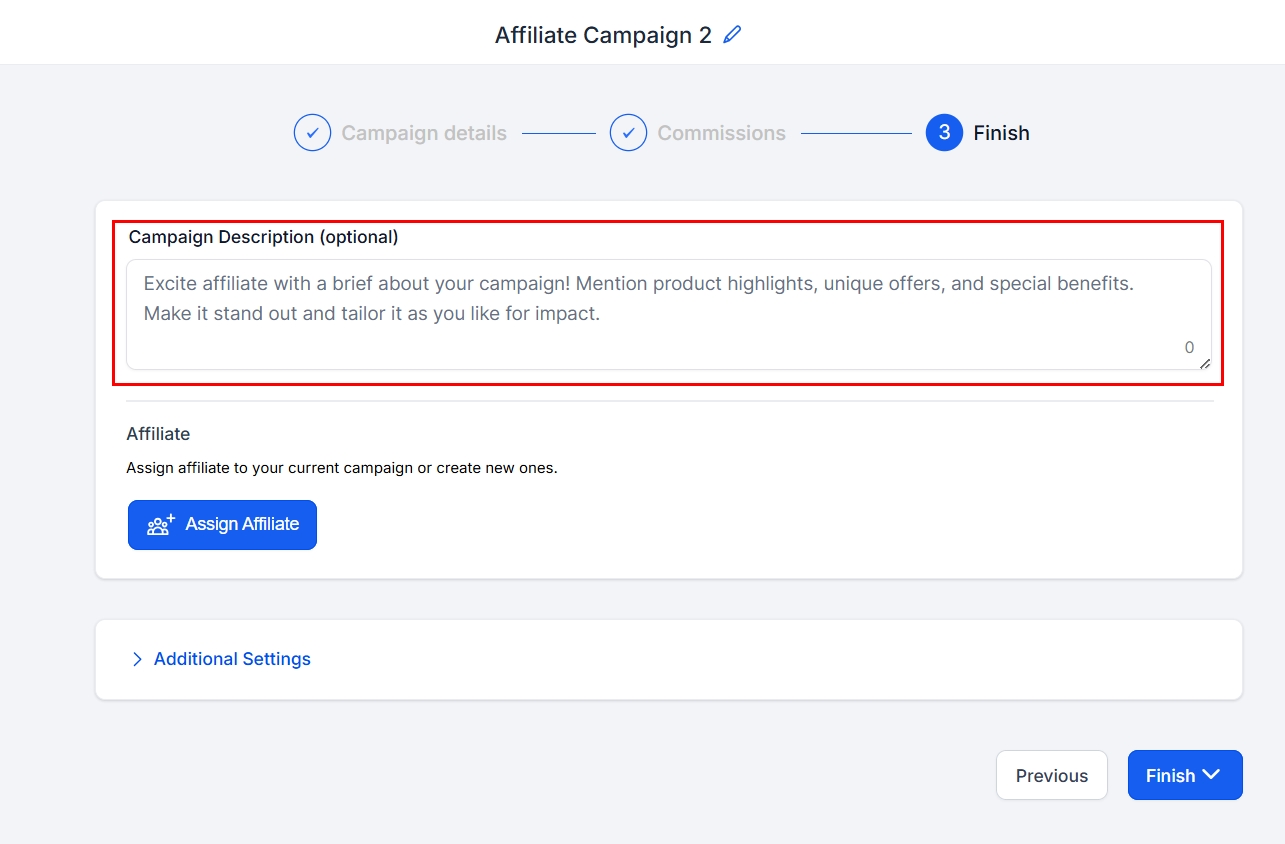The height and width of the screenshot is (844, 1285).
Task: Click the description character counter
Action: [x=1189, y=348]
